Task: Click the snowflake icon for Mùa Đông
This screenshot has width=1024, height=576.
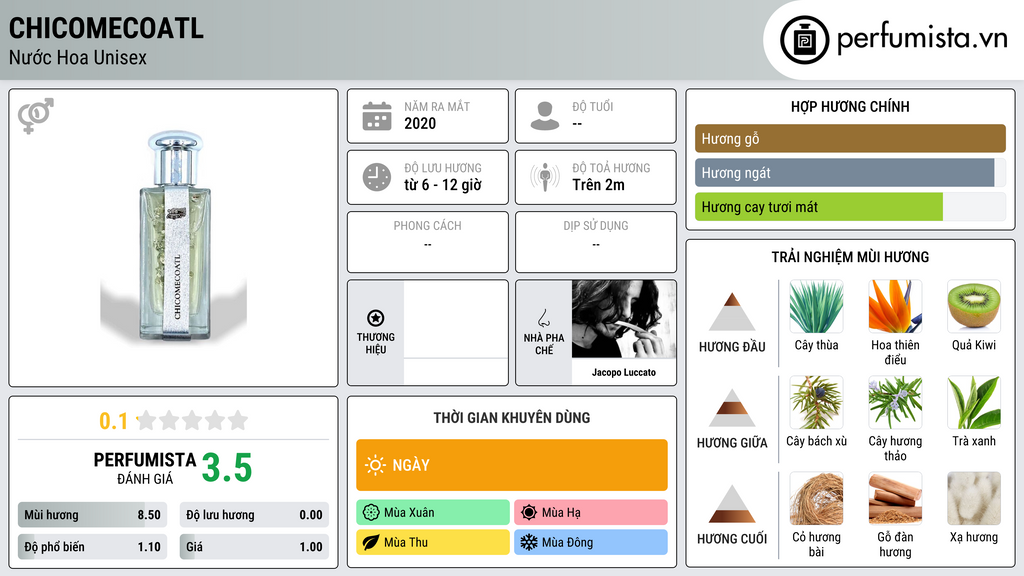Action: pos(529,542)
